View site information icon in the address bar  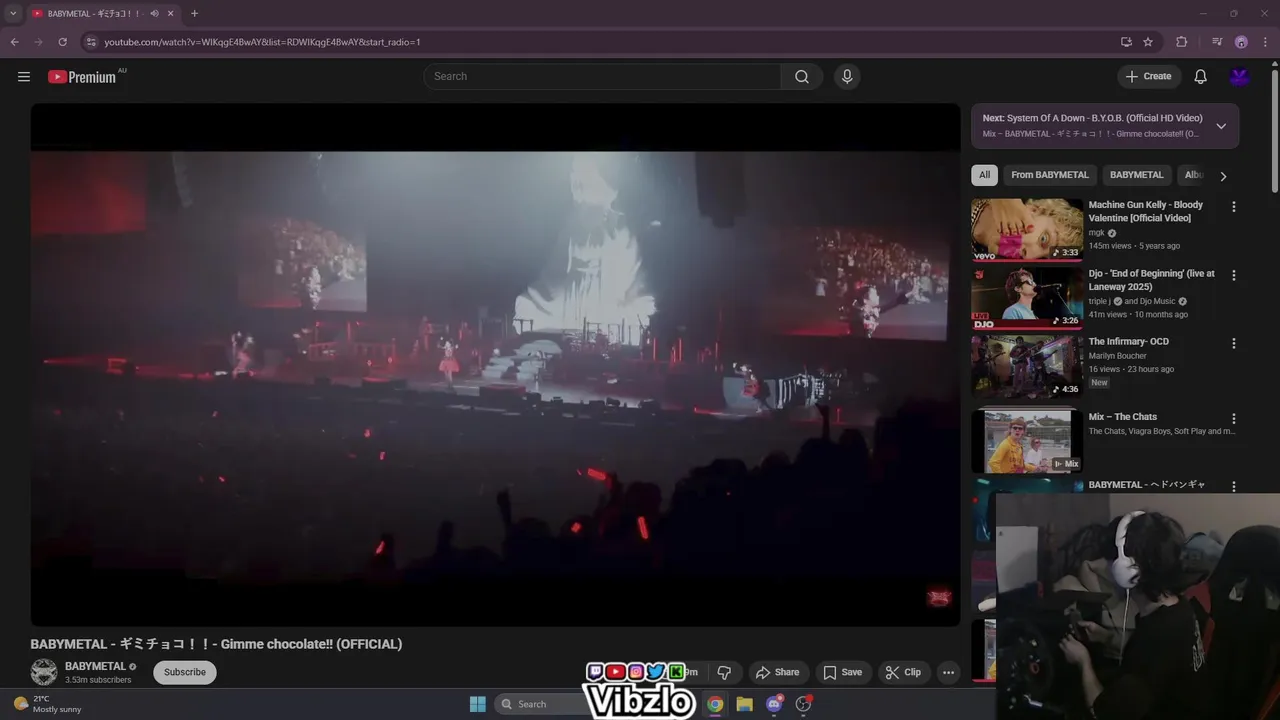tap(91, 42)
